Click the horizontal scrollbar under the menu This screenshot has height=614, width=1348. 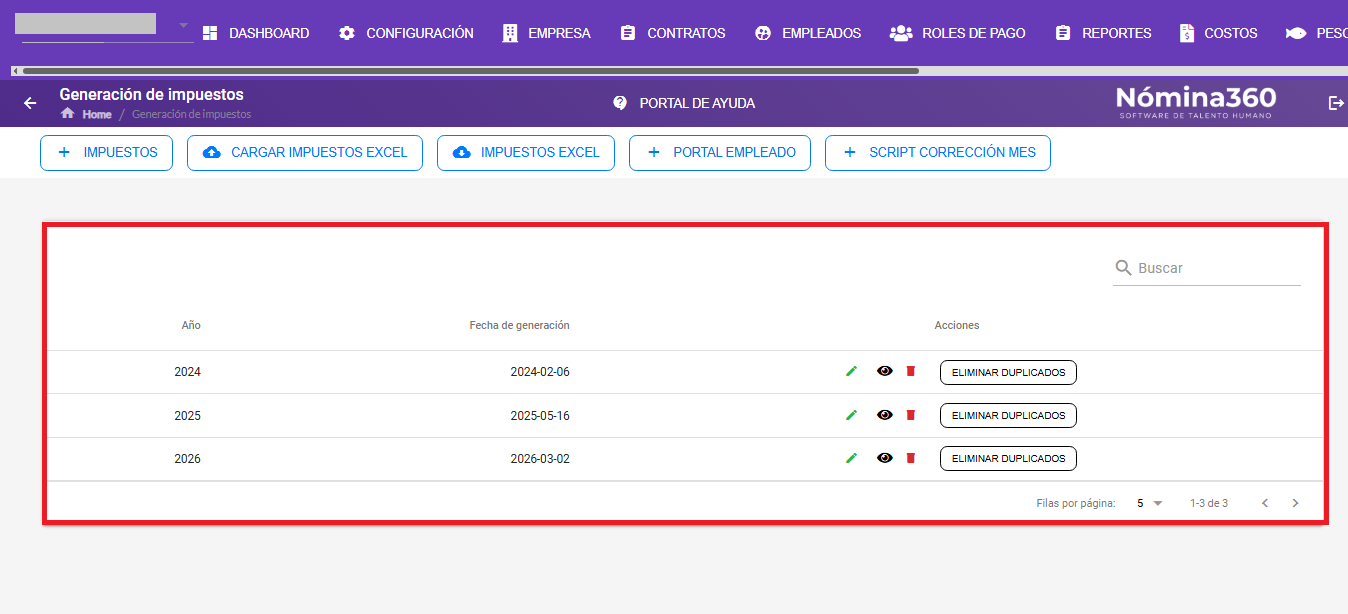pyautogui.click(x=470, y=71)
